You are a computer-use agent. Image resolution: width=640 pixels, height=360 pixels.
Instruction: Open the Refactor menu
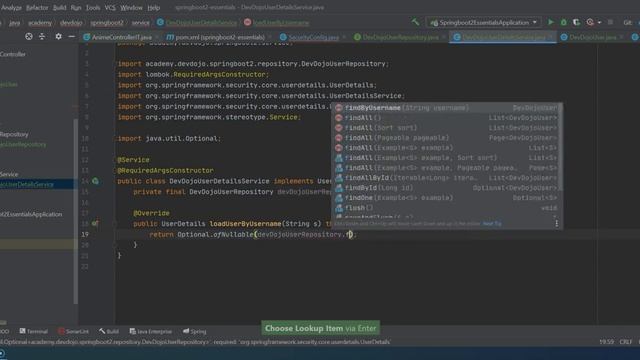coord(37,7)
